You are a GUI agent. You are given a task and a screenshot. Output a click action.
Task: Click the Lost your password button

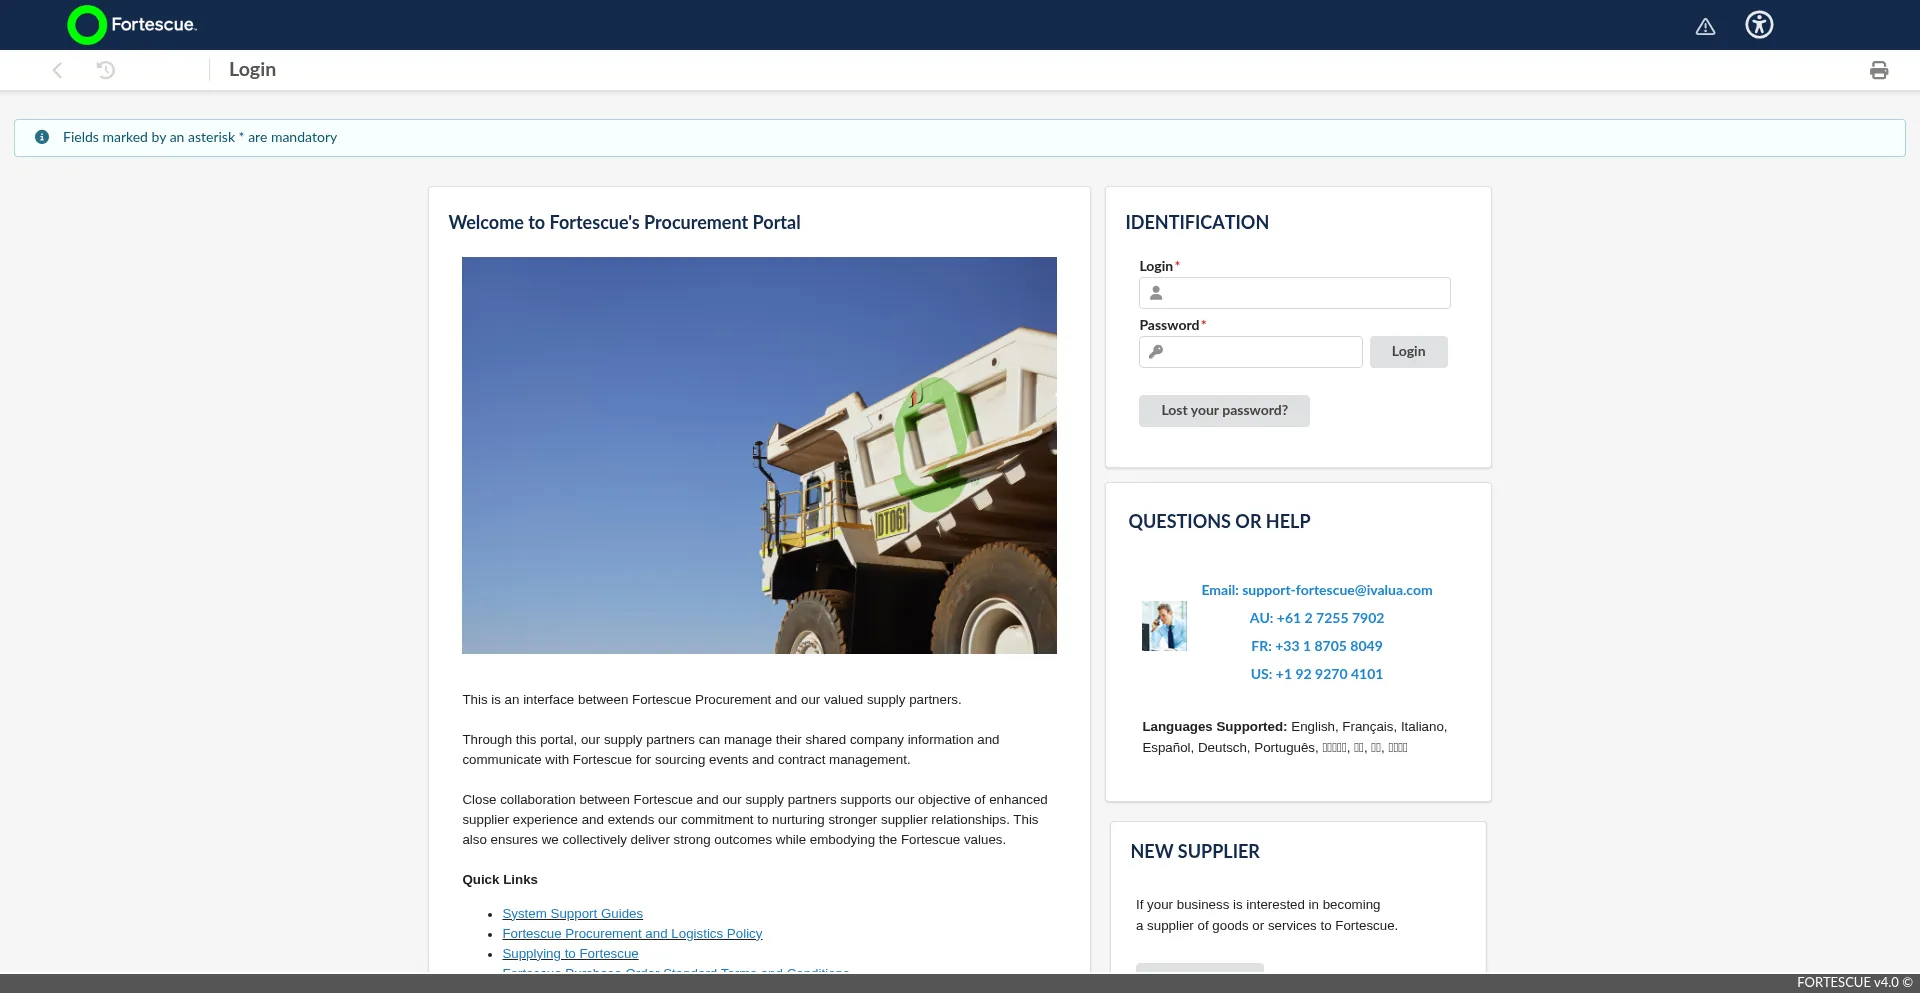[1223, 411]
